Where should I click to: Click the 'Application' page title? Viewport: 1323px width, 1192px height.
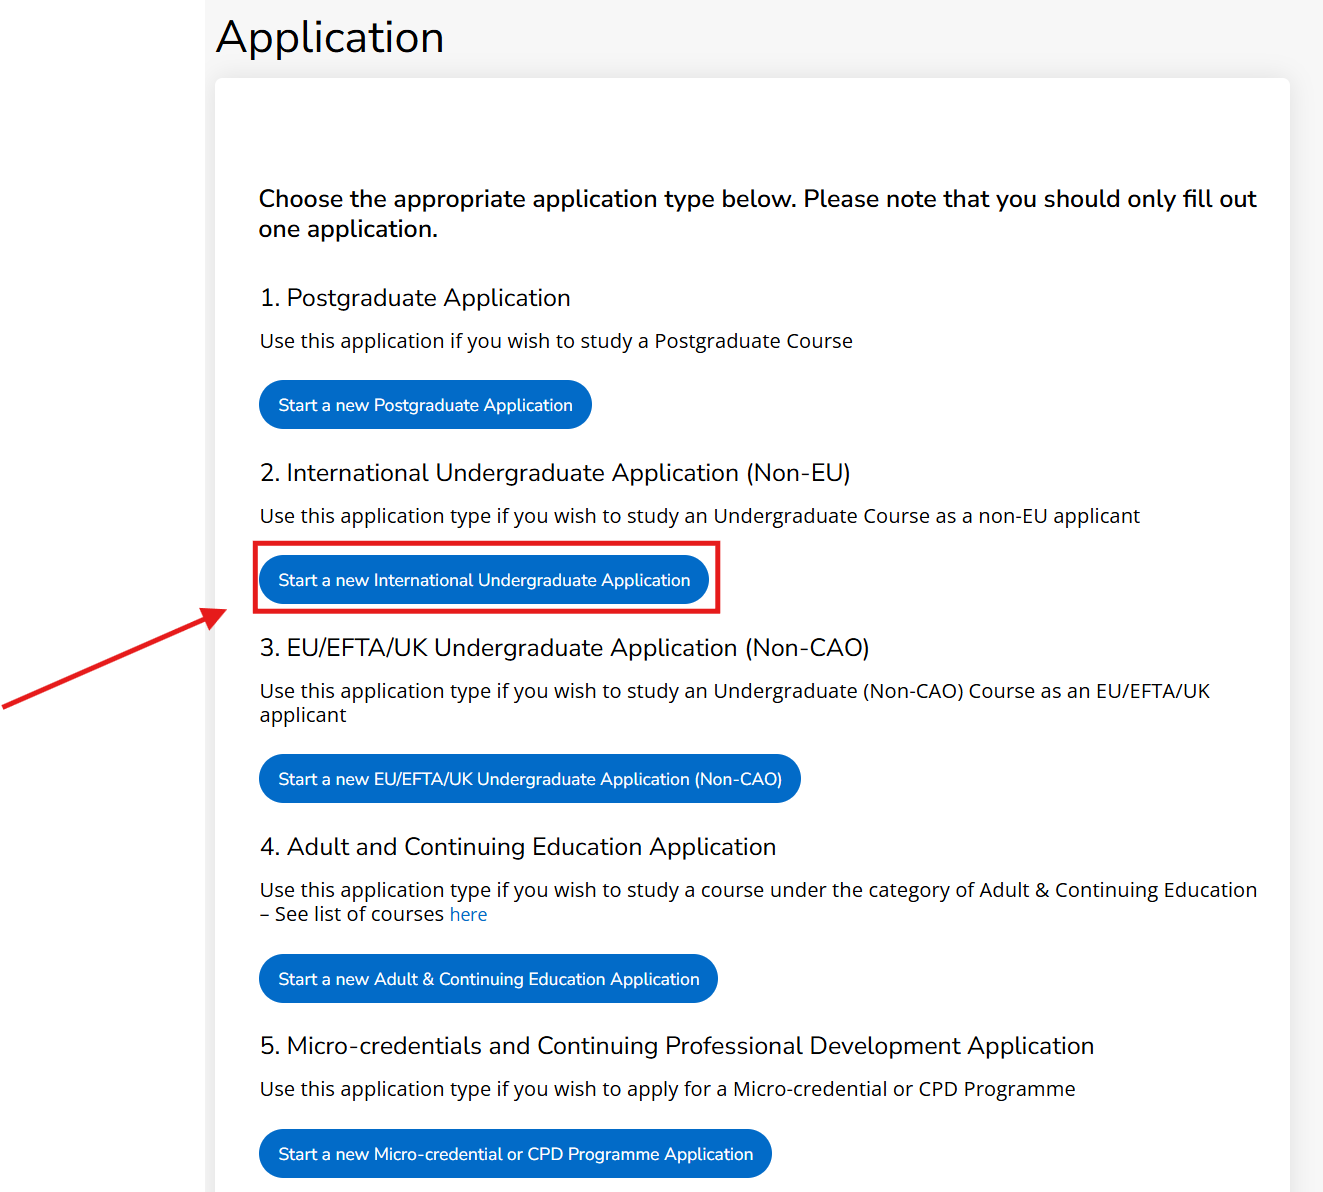330,38
